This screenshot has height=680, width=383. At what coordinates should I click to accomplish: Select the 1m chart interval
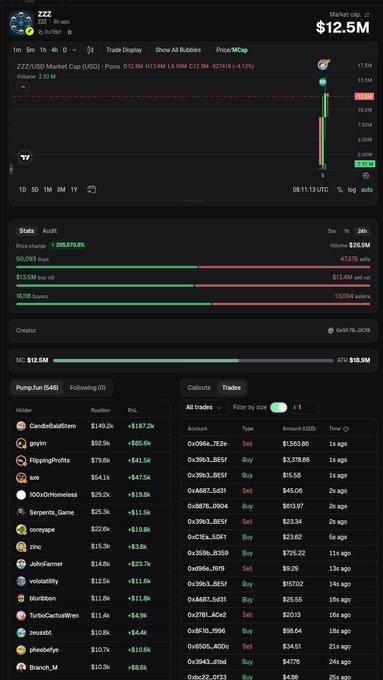coord(17,50)
